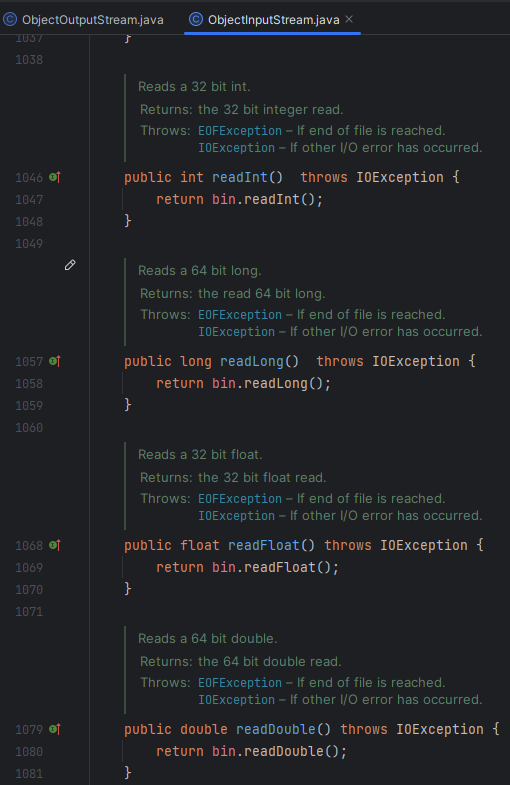Click 'return bin.readDouble();' statement
The height and width of the screenshot is (785, 510).
tap(251, 751)
